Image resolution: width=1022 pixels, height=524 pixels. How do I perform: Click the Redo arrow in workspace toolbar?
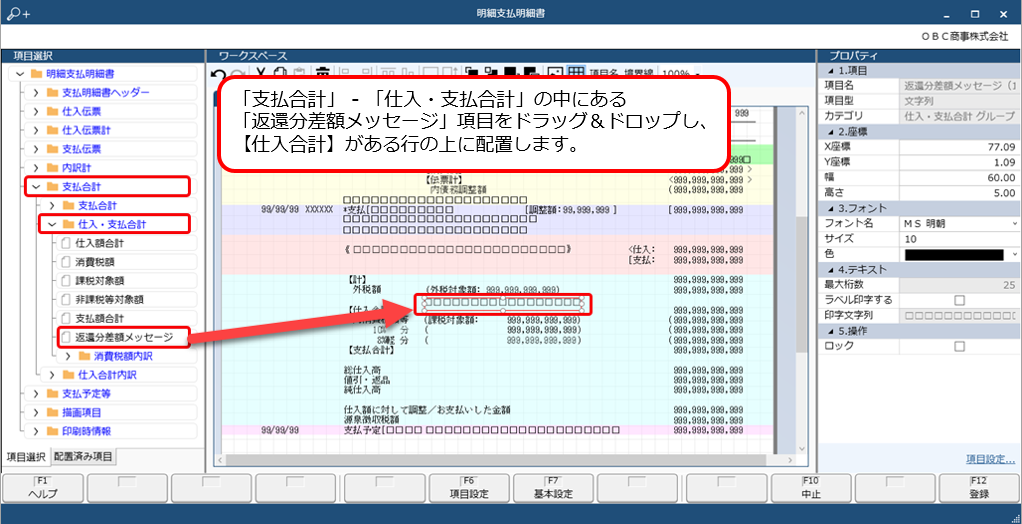tap(237, 74)
